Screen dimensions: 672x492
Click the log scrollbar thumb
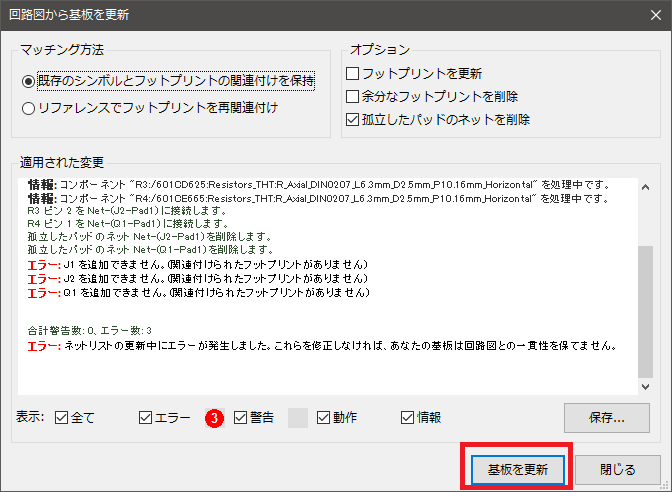(x=645, y=310)
